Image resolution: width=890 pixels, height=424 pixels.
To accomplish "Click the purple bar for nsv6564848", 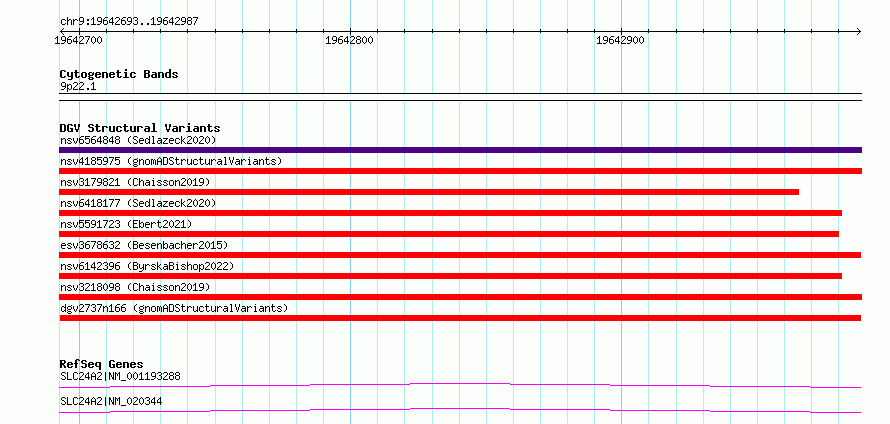I will click(x=460, y=150).
